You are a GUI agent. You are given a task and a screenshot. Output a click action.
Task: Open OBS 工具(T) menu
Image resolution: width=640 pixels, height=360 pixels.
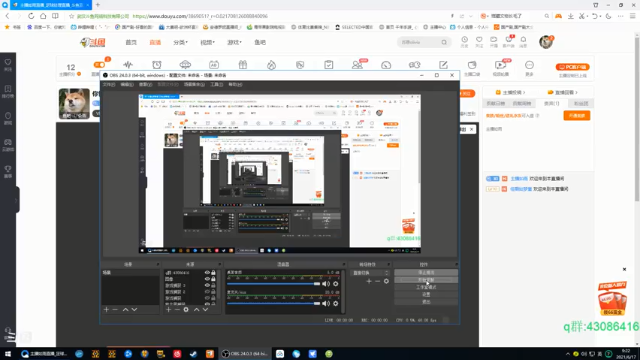click(216, 84)
